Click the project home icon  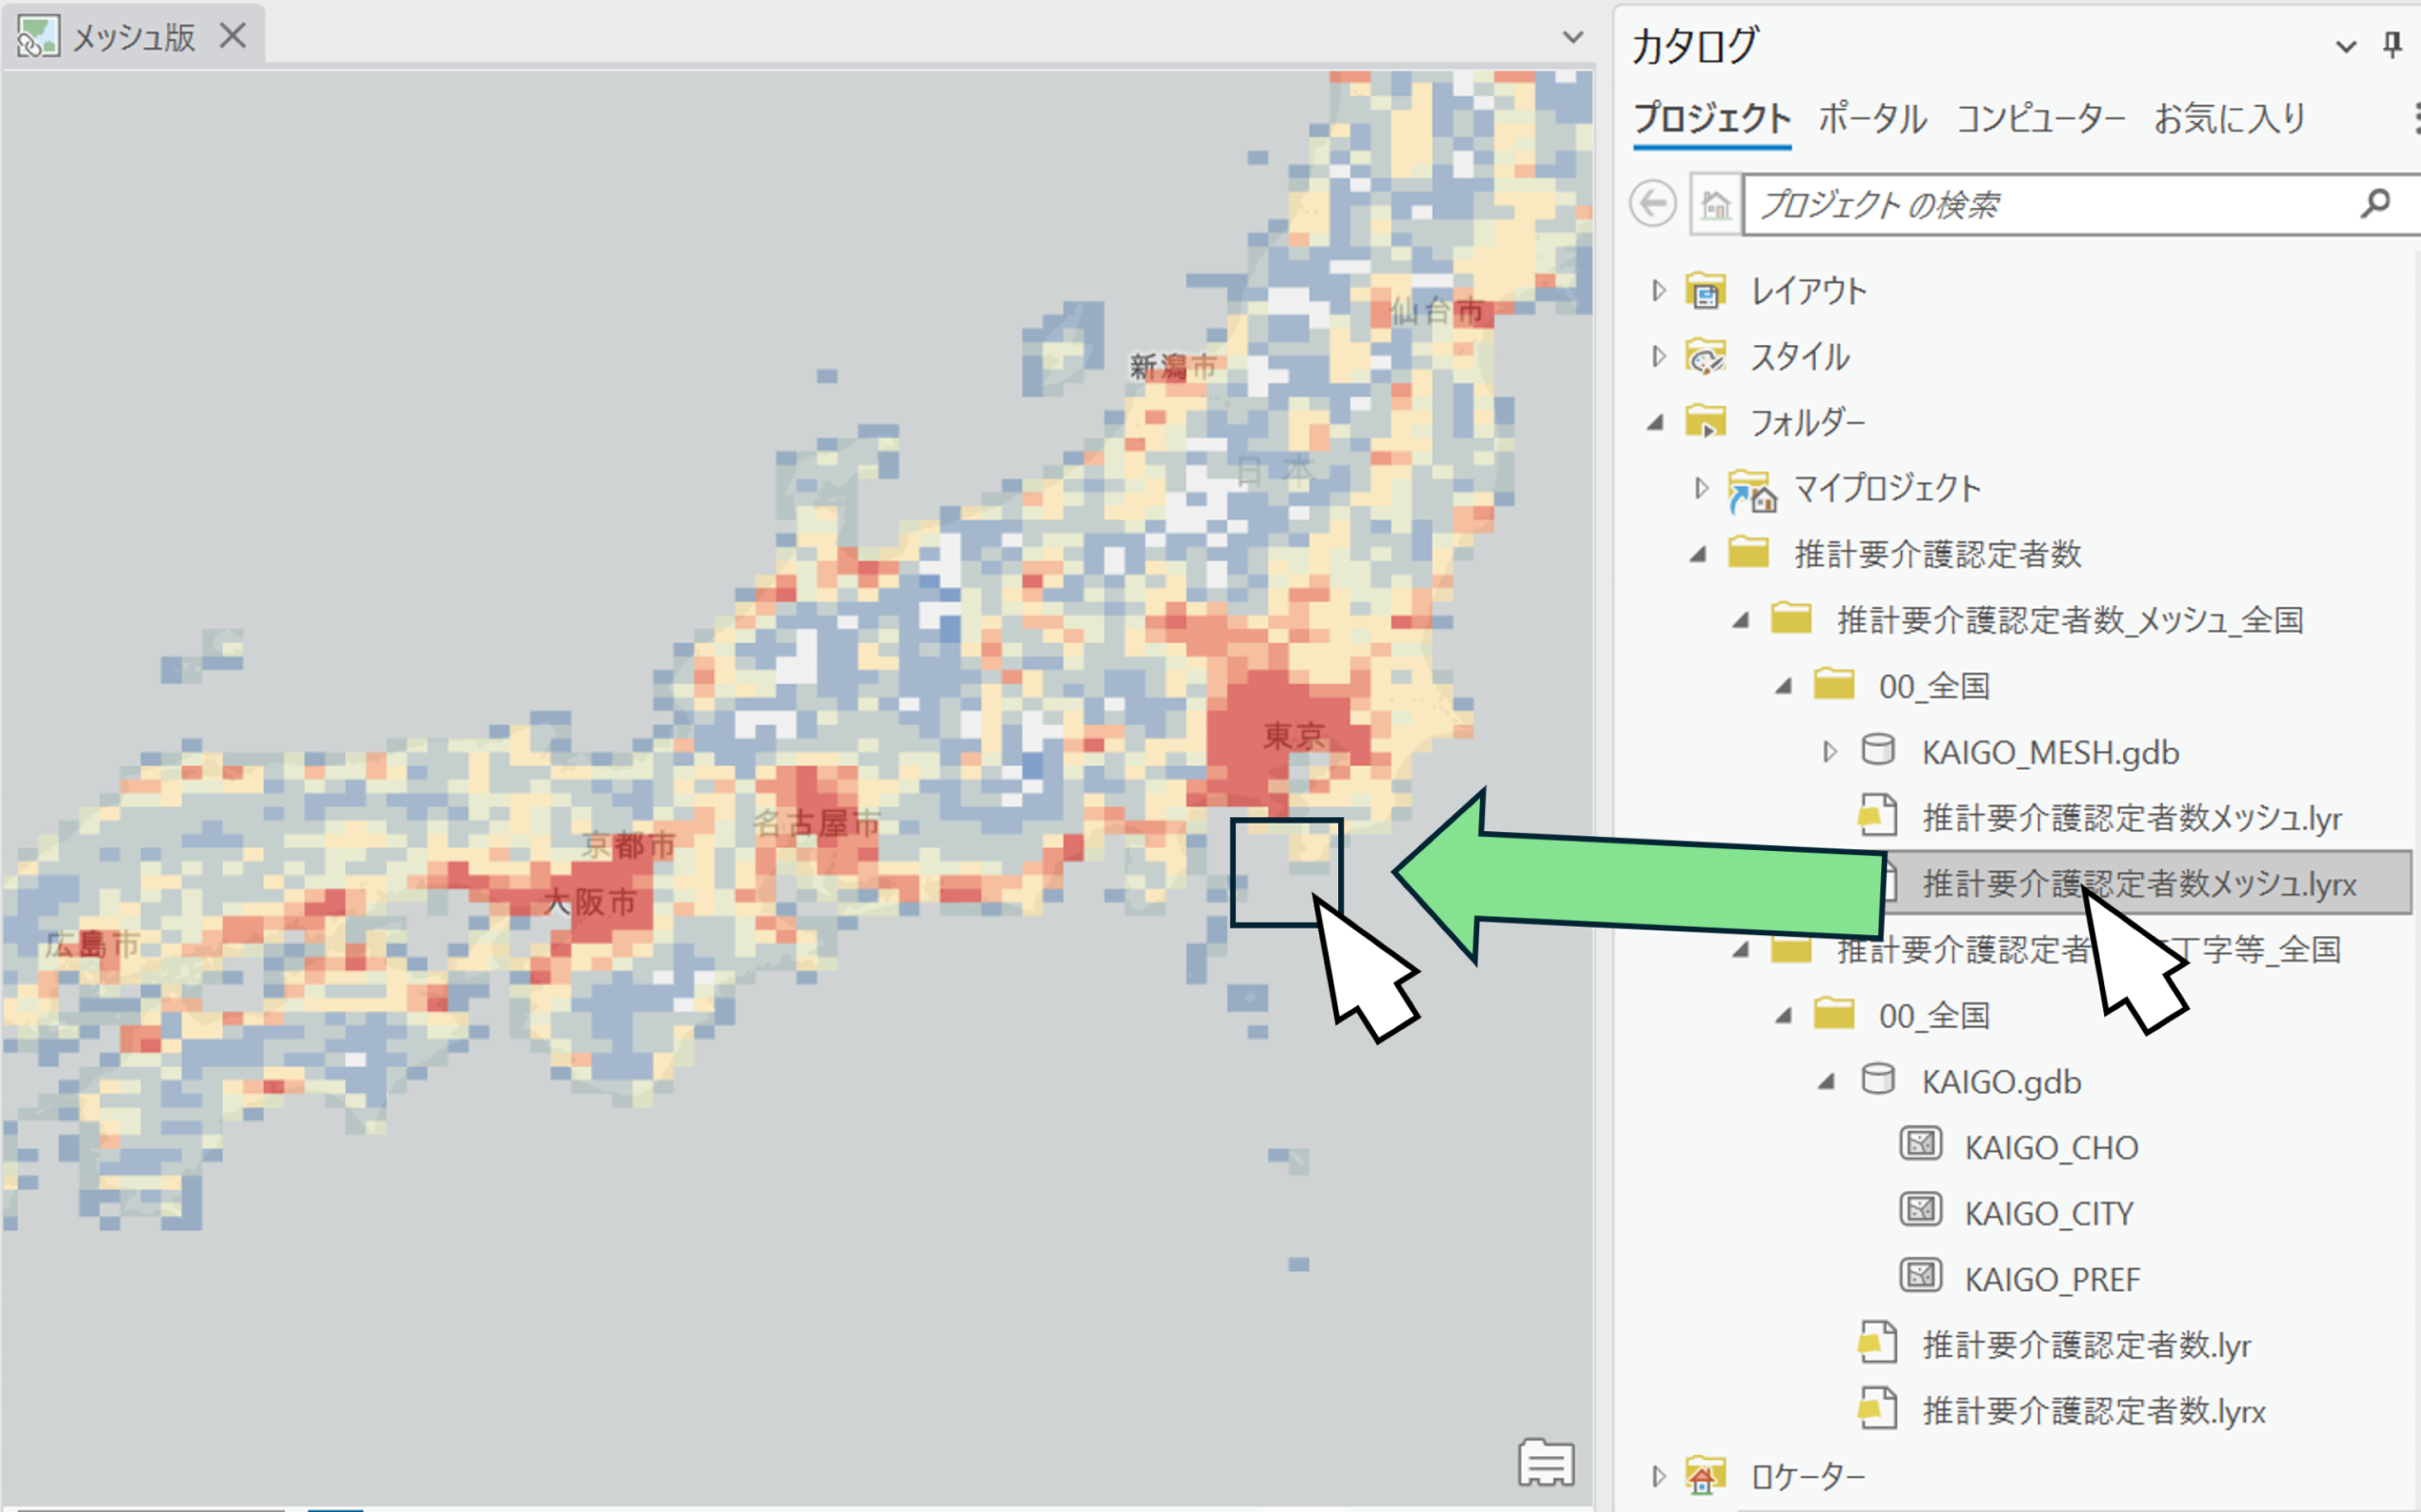[1716, 205]
